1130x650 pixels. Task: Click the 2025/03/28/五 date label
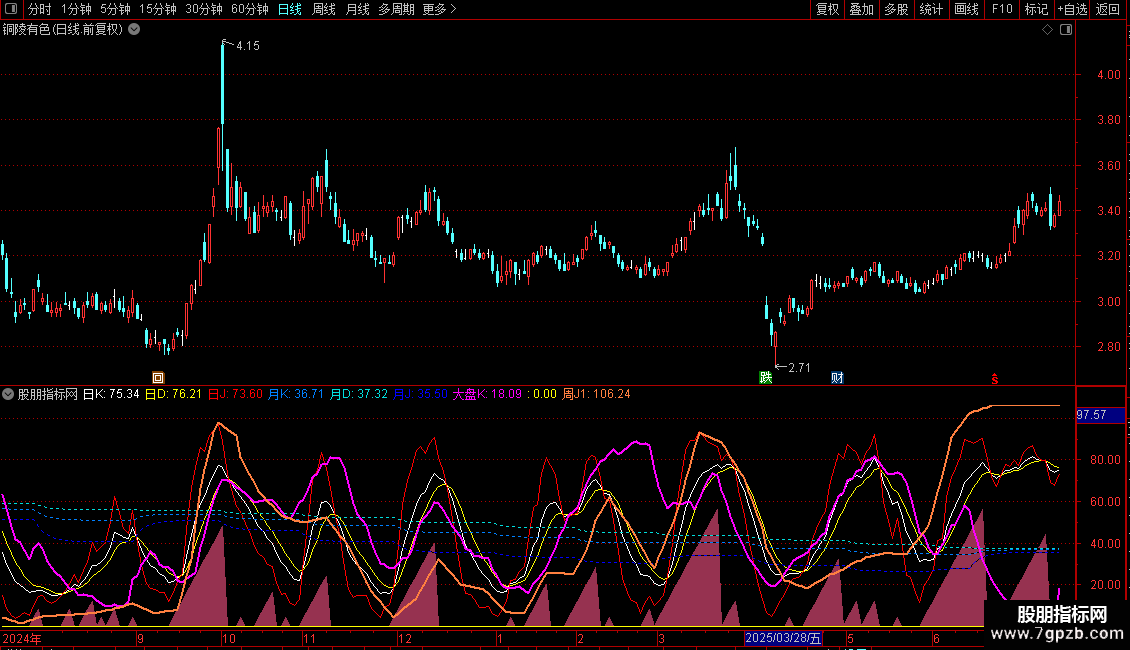(783, 638)
